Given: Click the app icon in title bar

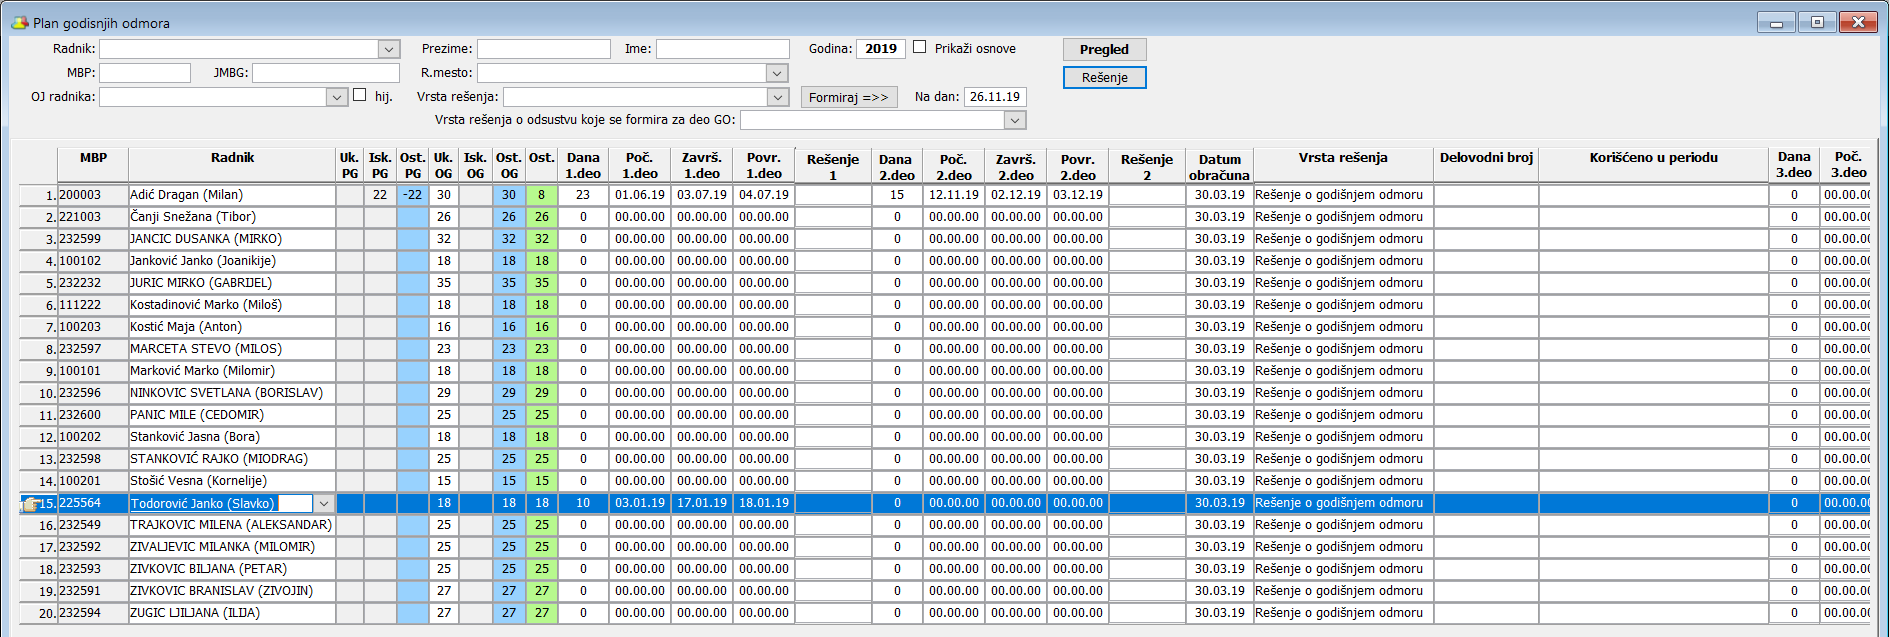Looking at the screenshot, I should (19, 22).
